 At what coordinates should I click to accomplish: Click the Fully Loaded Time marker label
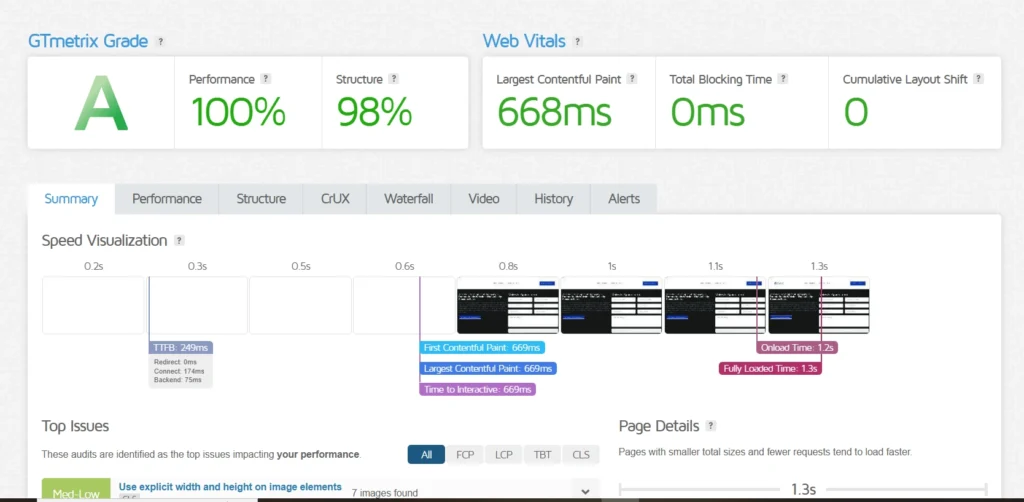tap(771, 368)
